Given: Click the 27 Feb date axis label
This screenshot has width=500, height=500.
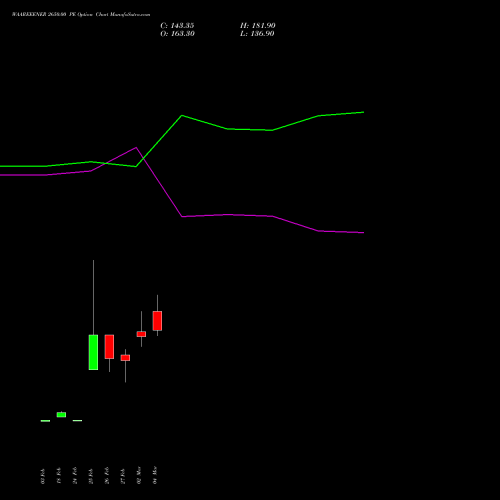Looking at the screenshot, I should [x=123, y=476].
